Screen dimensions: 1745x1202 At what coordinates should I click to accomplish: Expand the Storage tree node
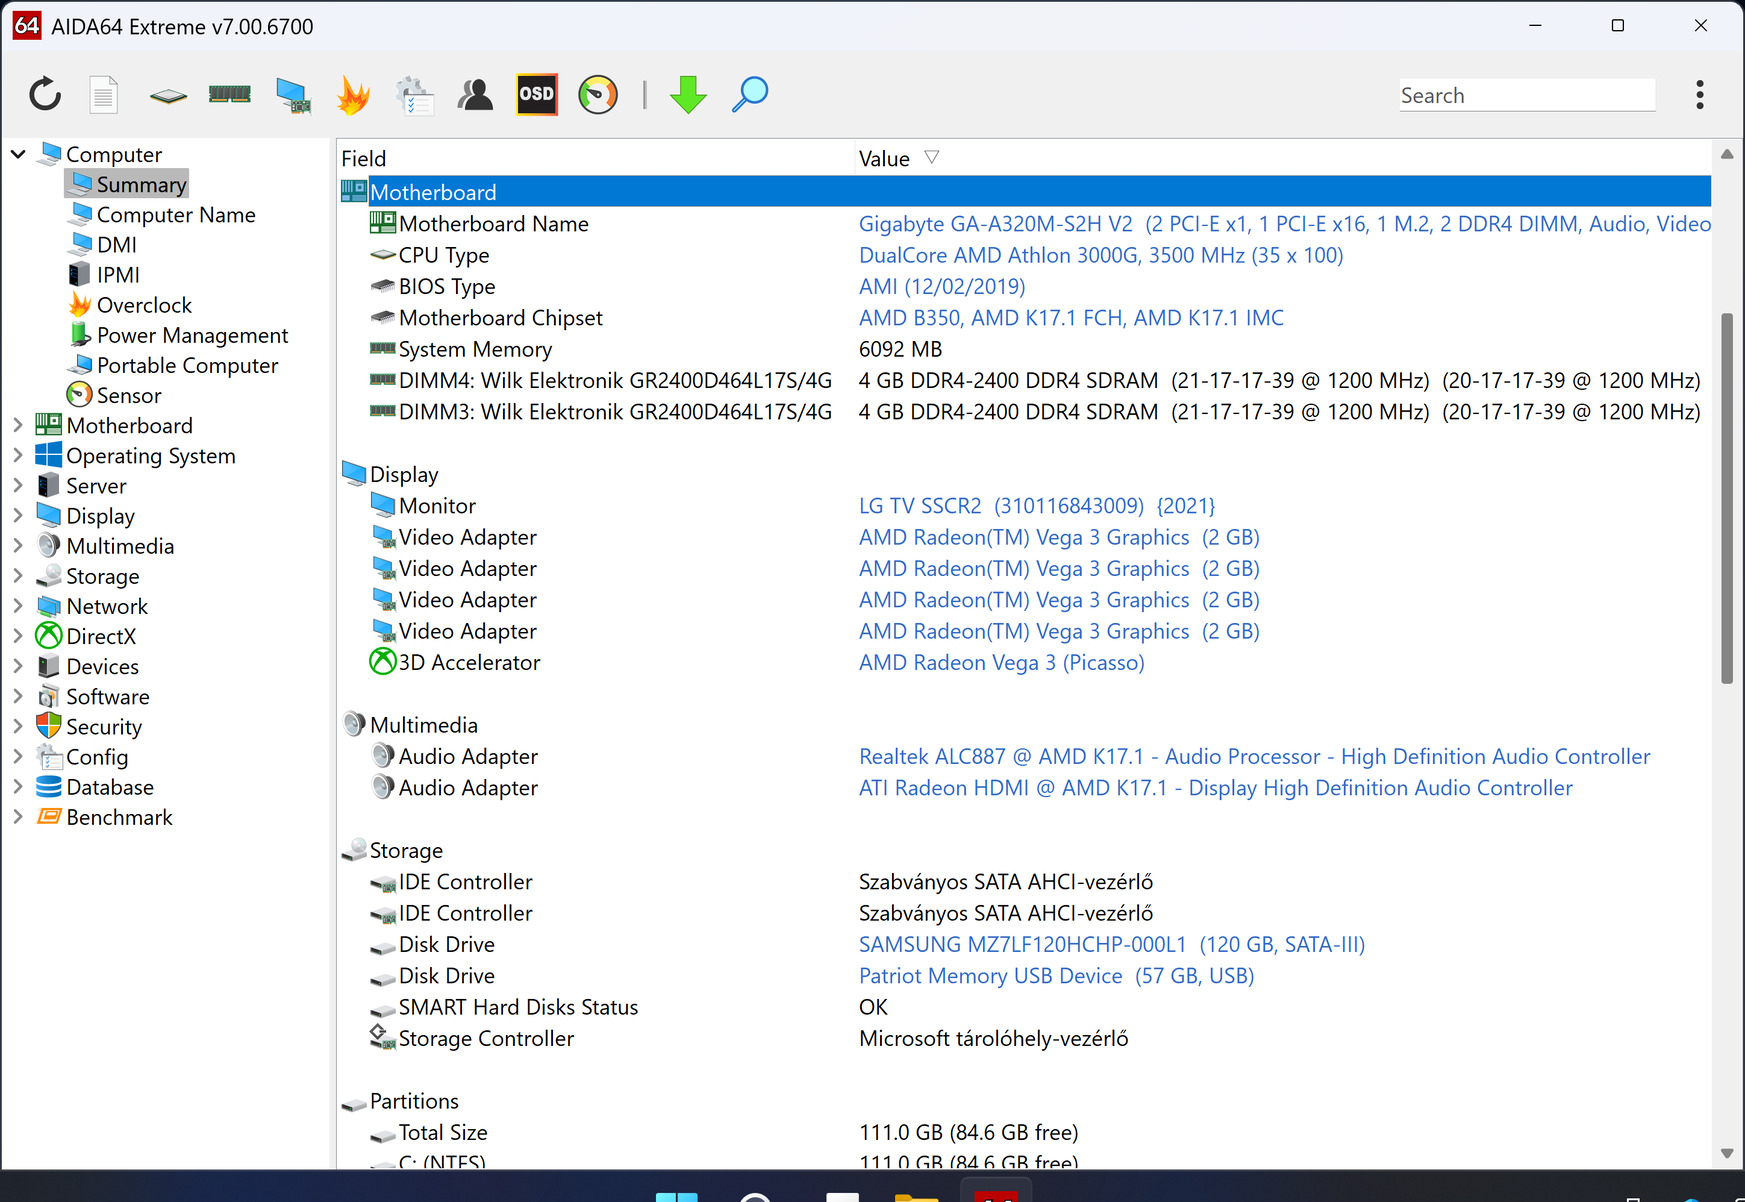pyautogui.click(x=18, y=576)
